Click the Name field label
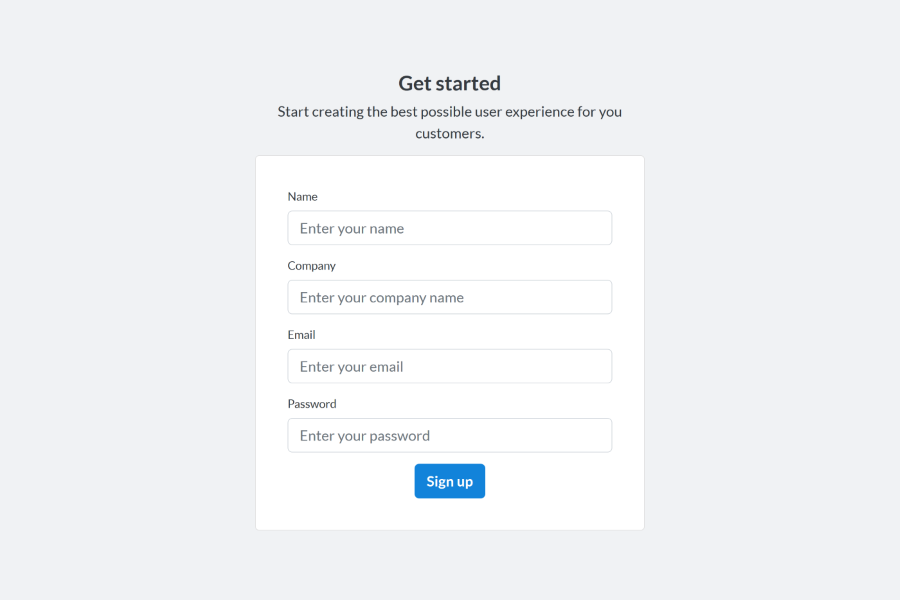 [x=302, y=196]
